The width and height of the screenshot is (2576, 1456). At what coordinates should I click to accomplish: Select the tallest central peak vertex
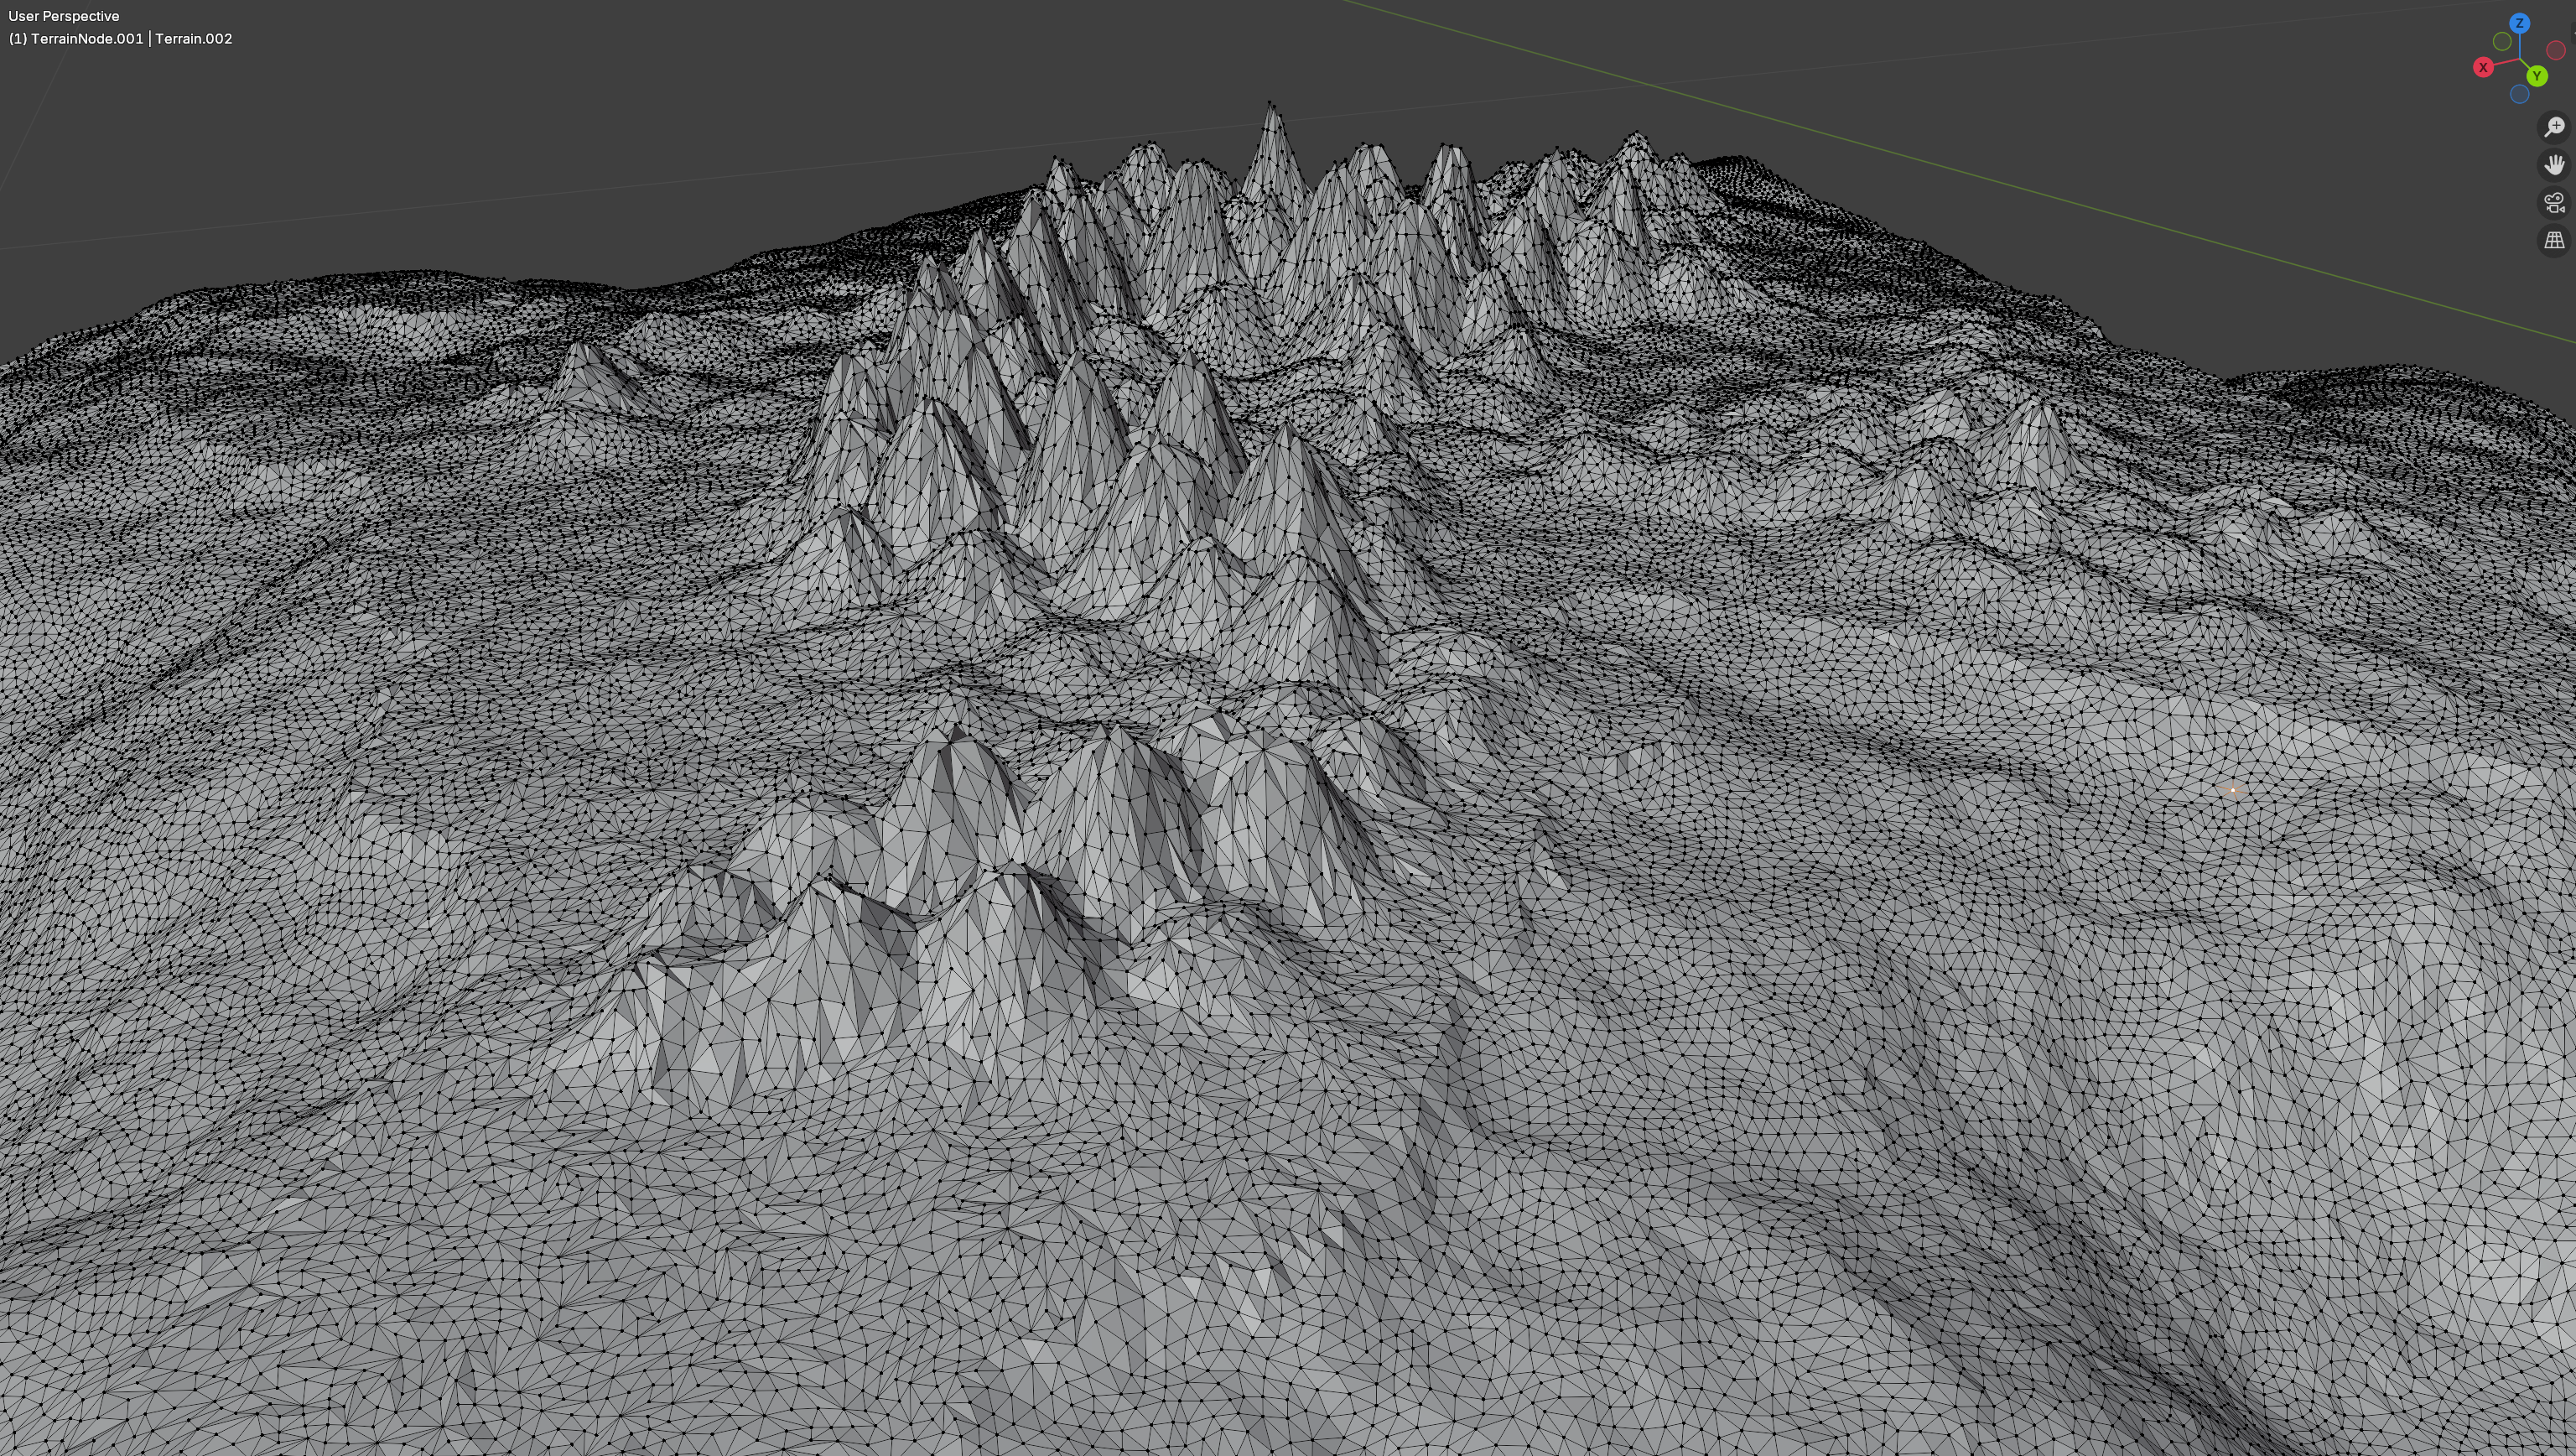point(1270,102)
